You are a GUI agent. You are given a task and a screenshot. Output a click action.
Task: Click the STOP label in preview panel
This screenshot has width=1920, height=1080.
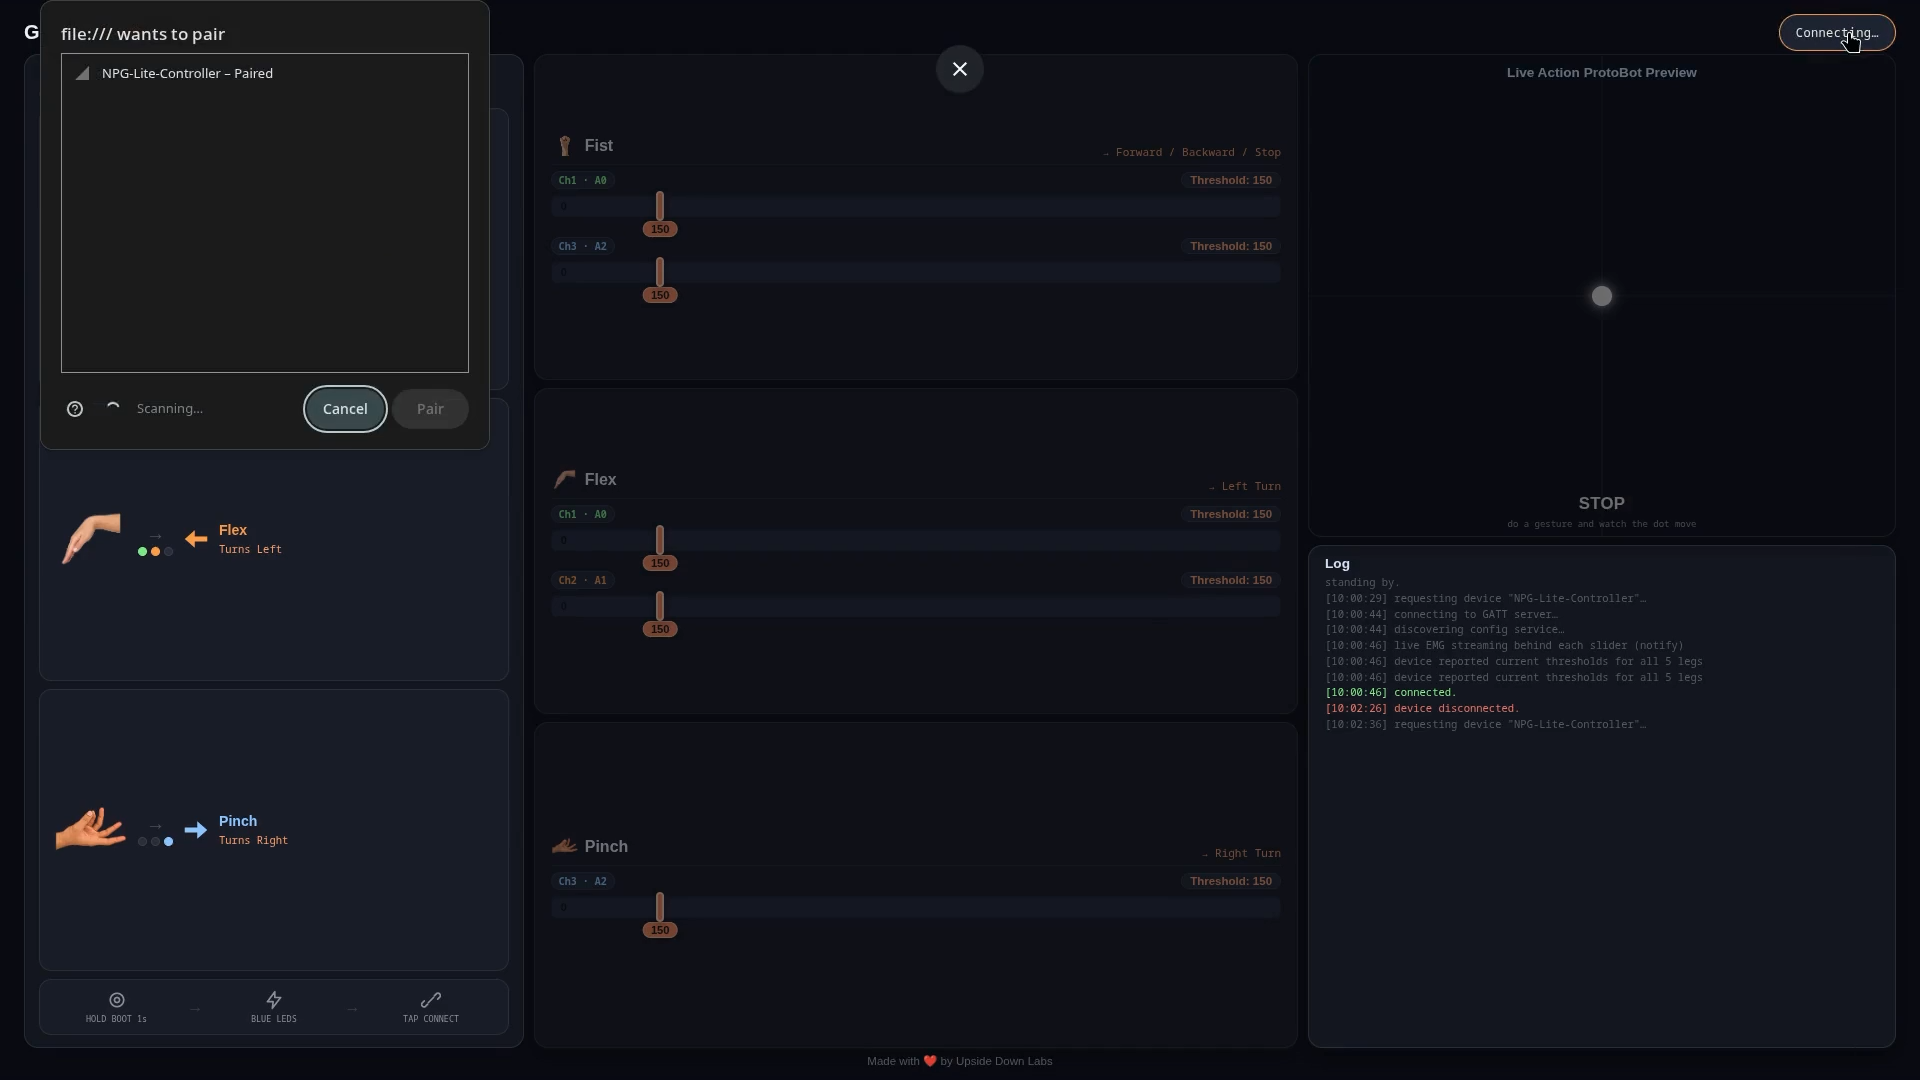tap(1602, 503)
